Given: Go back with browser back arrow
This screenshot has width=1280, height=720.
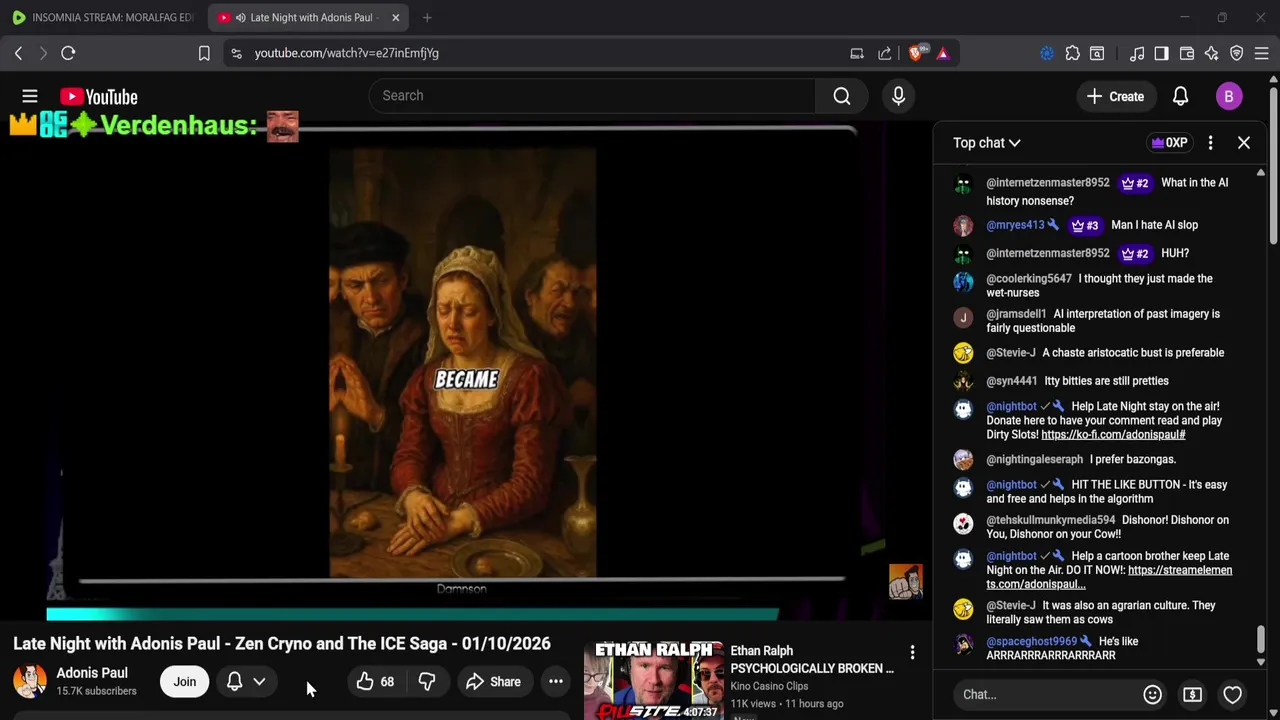Looking at the screenshot, I should coord(18,53).
